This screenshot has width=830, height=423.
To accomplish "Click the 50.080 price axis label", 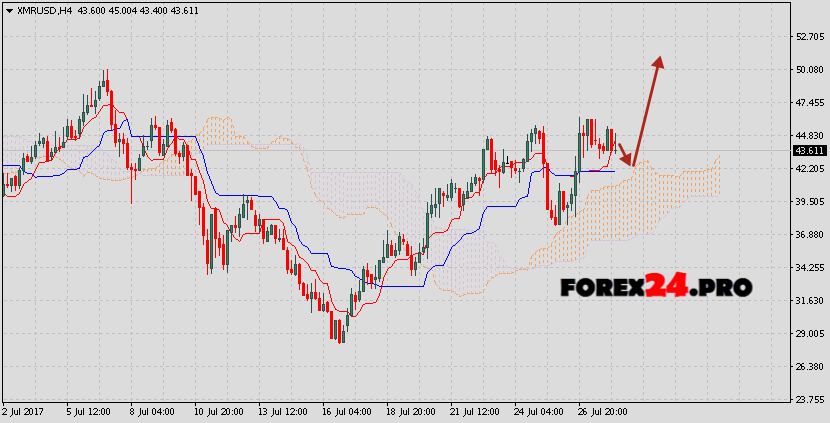I will 808,69.
